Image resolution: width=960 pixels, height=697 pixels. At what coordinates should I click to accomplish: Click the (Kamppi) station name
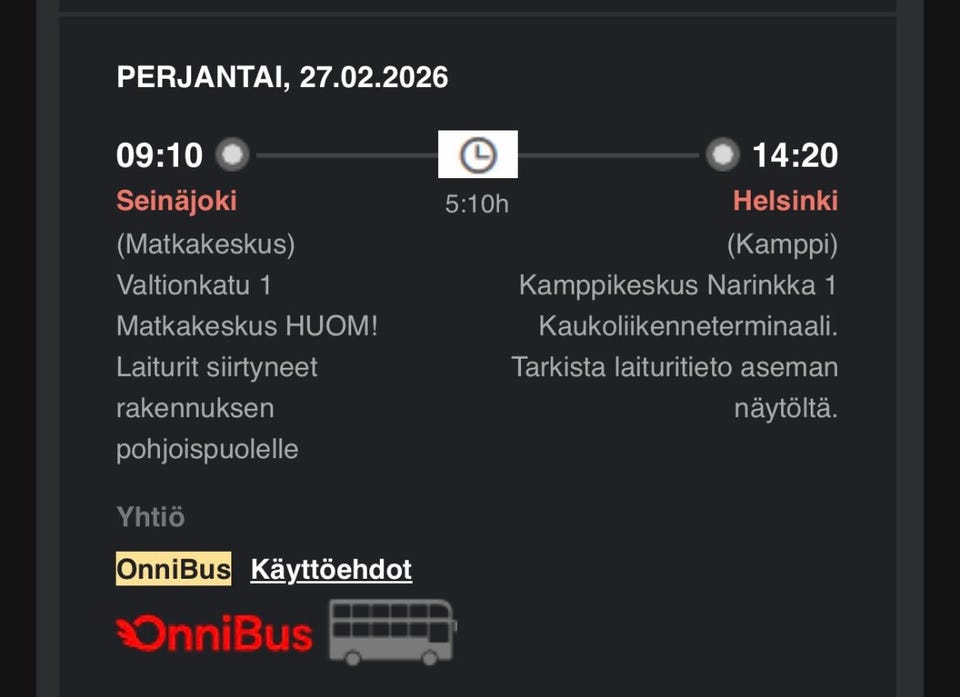tap(782, 243)
